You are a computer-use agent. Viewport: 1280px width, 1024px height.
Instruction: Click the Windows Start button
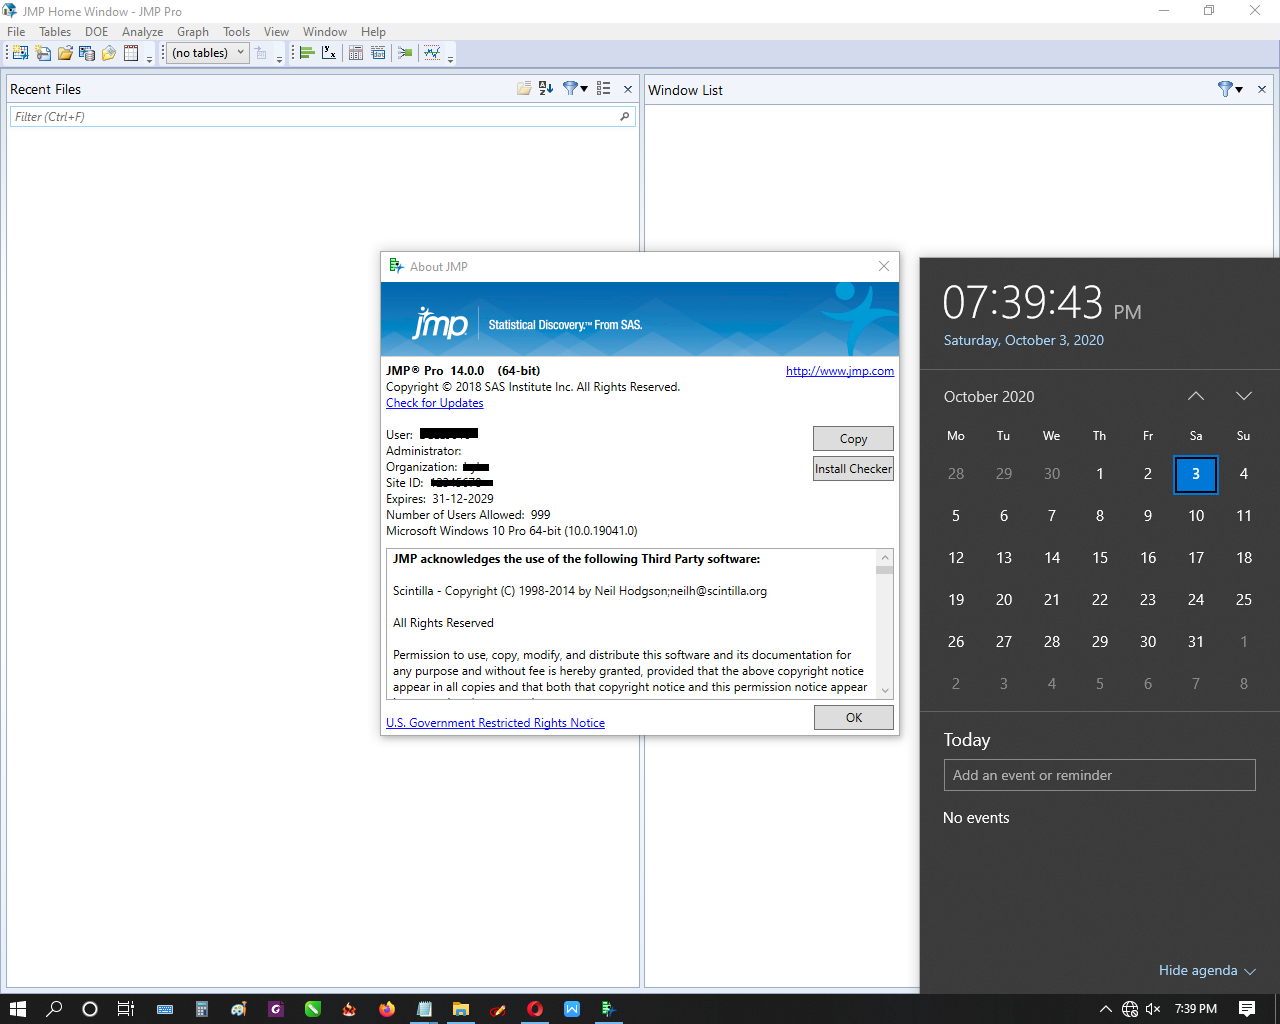click(x=17, y=1009)
